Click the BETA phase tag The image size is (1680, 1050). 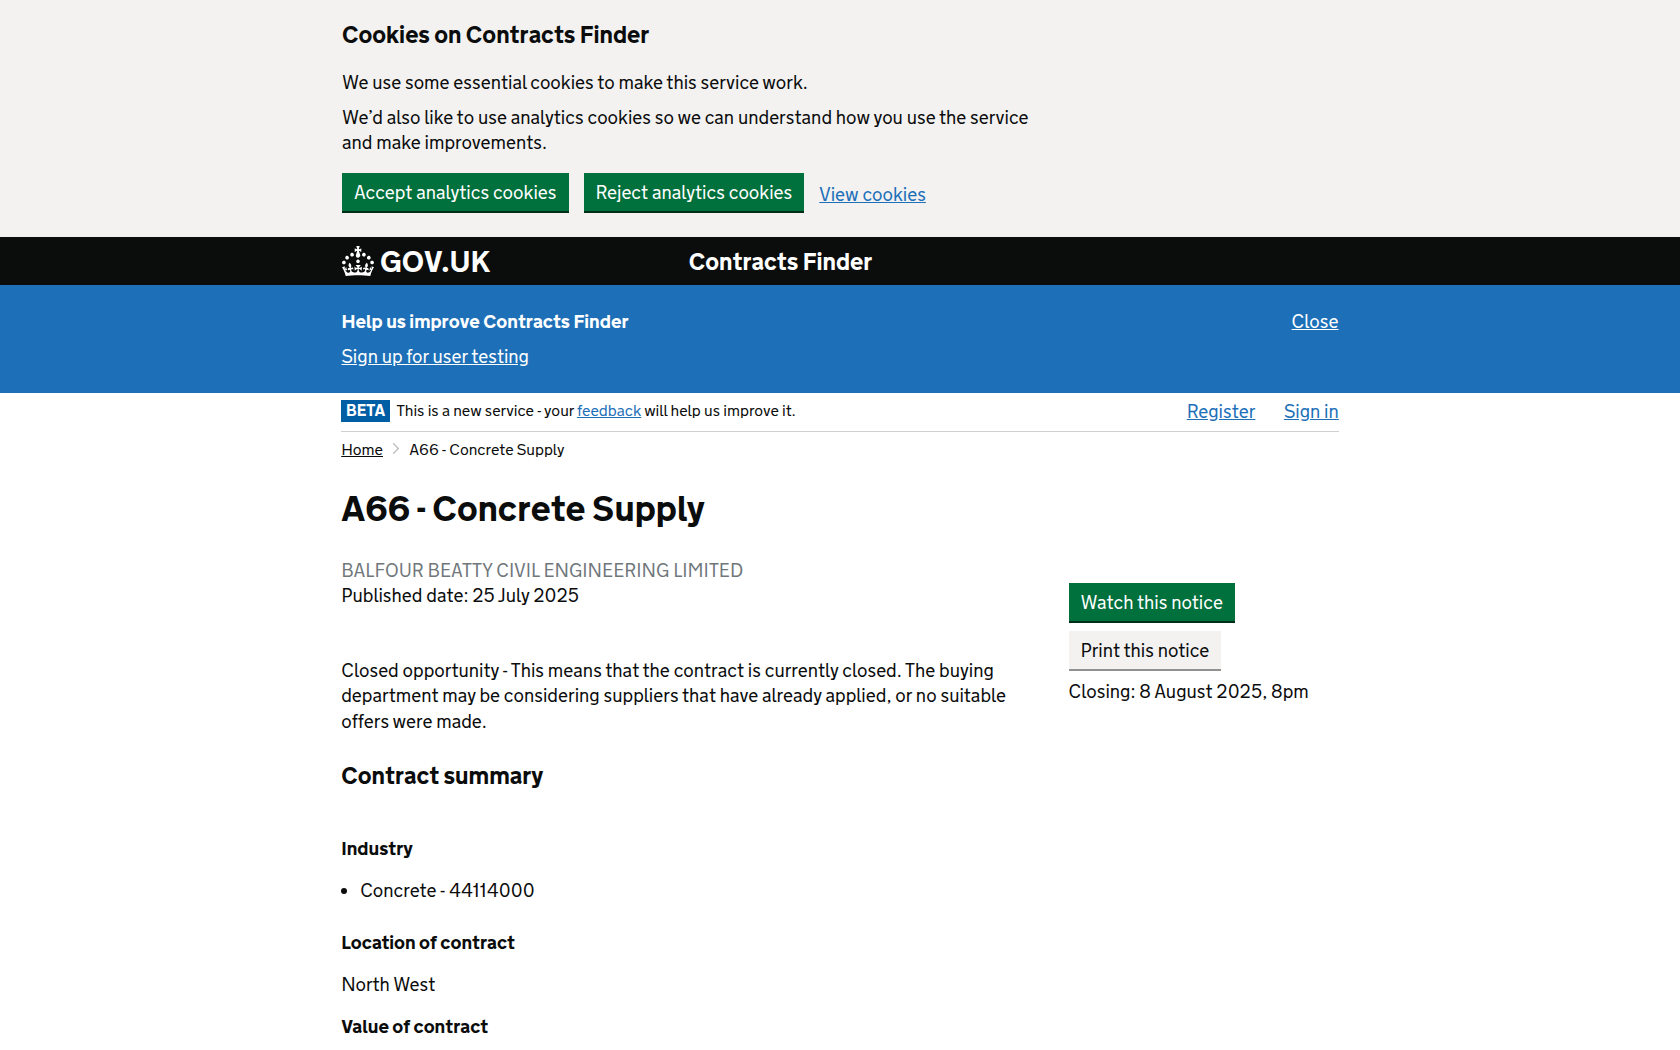[x=365, y=411]
